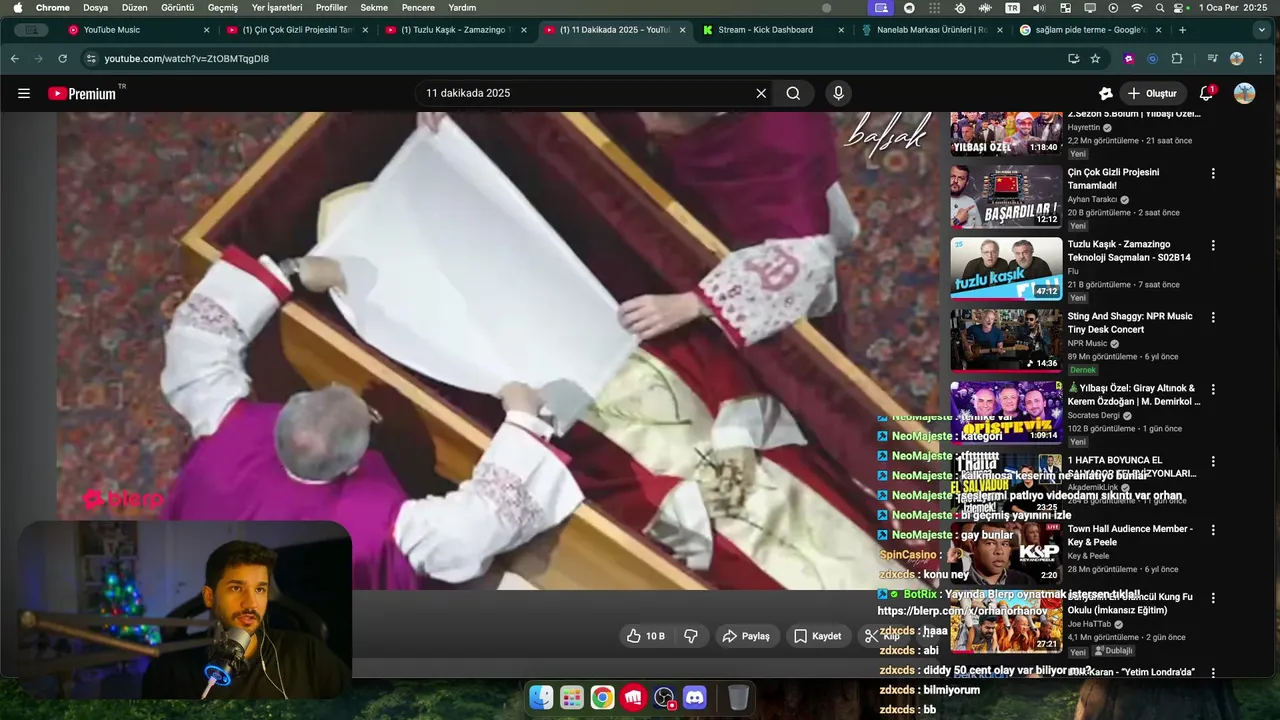The image size is (1280, 720).
Task: Click the Kaydet save button
Action: (817, 636)
